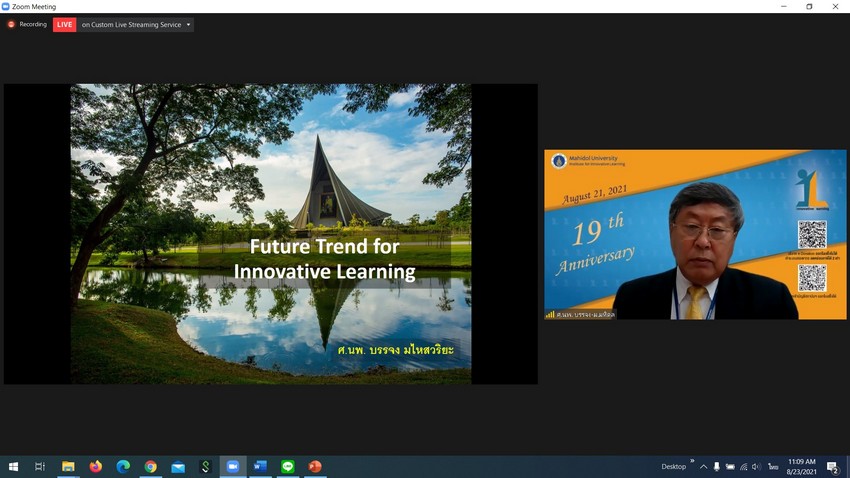This screenshot has height=478, width=850.
Task: Show hidden system tray icons
Action: point(703,466)
